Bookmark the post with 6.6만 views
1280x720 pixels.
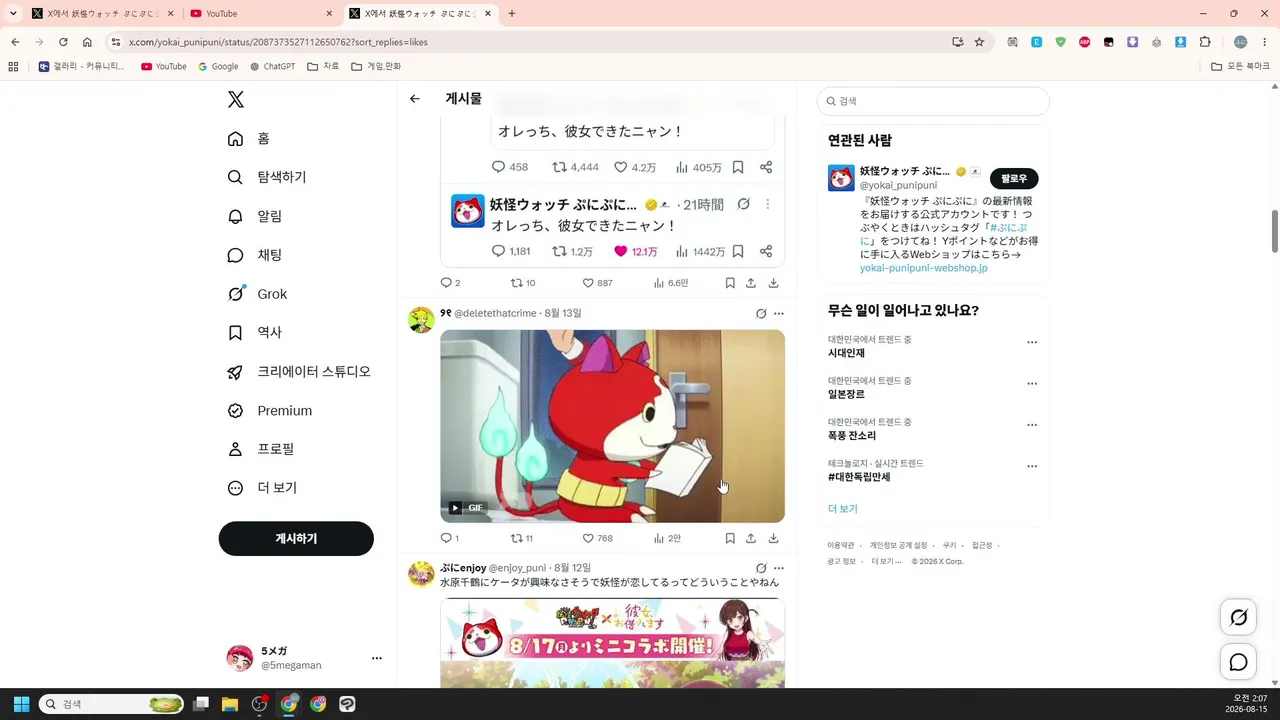pyautogui.click(x=730, y=283)
